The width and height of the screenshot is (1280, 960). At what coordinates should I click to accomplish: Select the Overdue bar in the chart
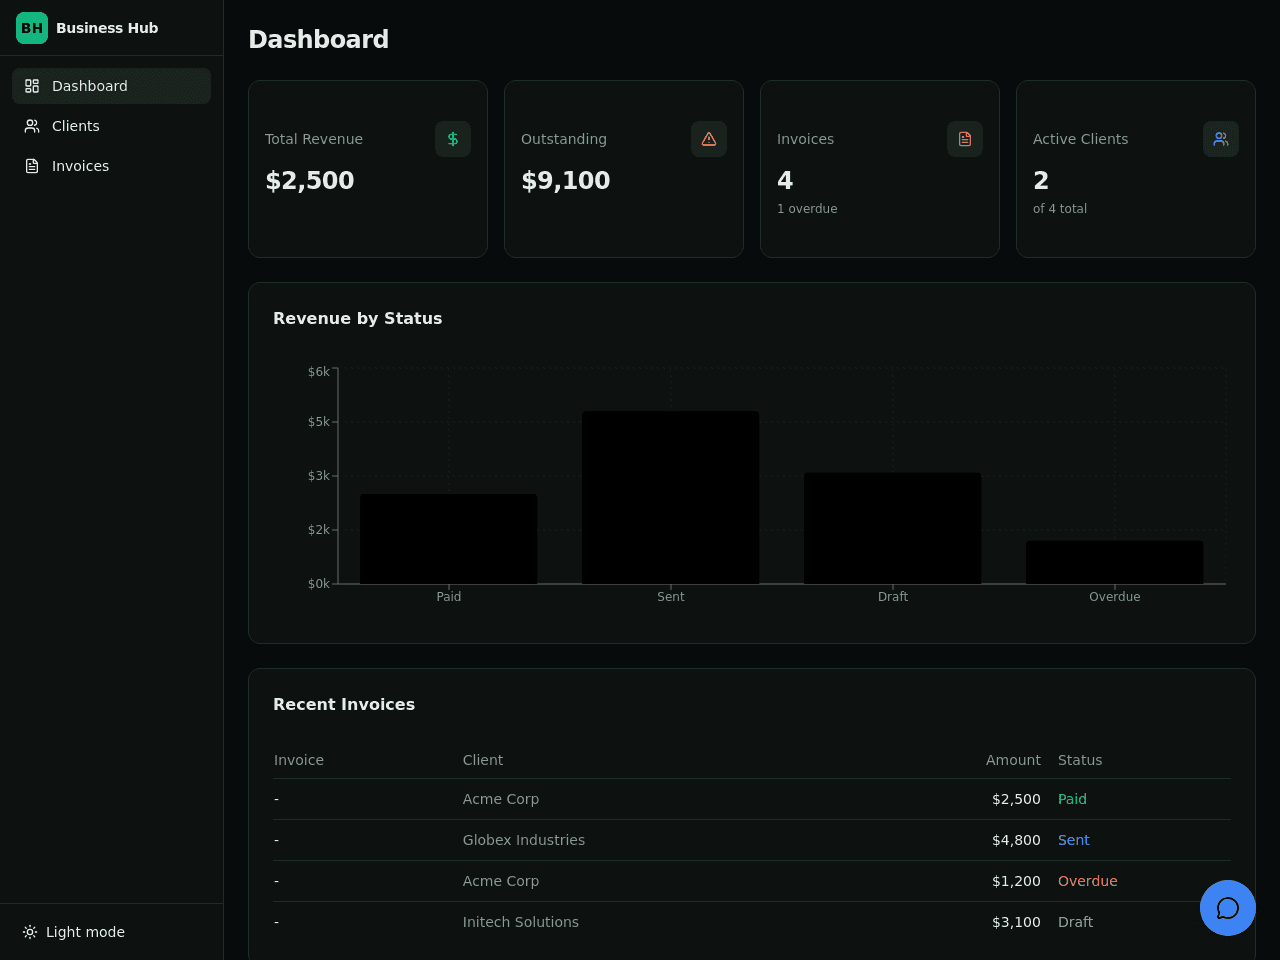coord(1115,562)
